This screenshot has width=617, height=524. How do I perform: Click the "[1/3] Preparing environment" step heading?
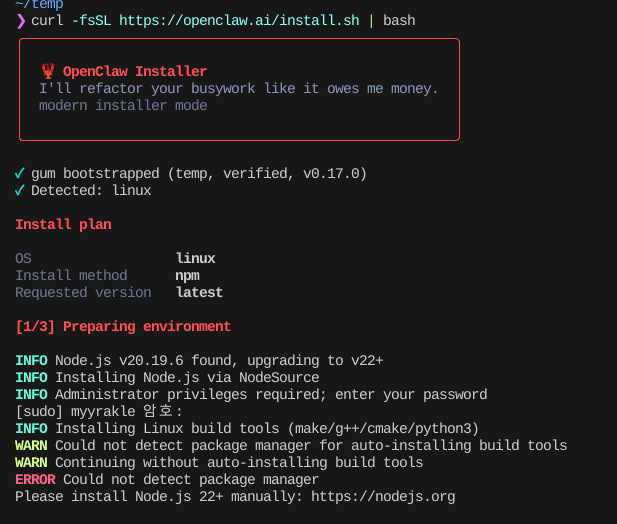123,326
